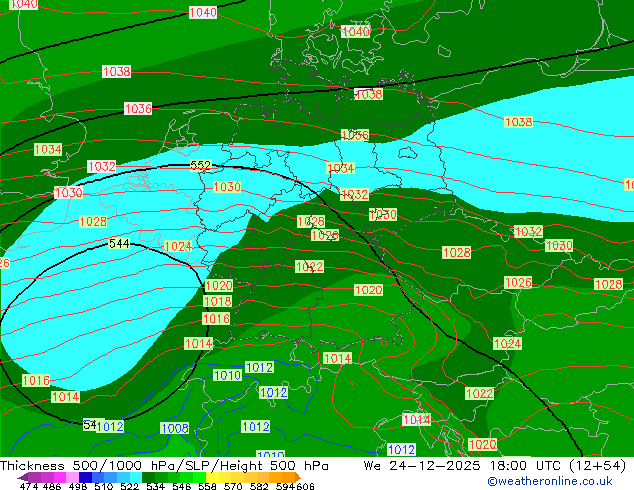Image resolution: width=634 pixels, height=490 pixels.
Task: Click the legend value 522
Action: (129, 486)
